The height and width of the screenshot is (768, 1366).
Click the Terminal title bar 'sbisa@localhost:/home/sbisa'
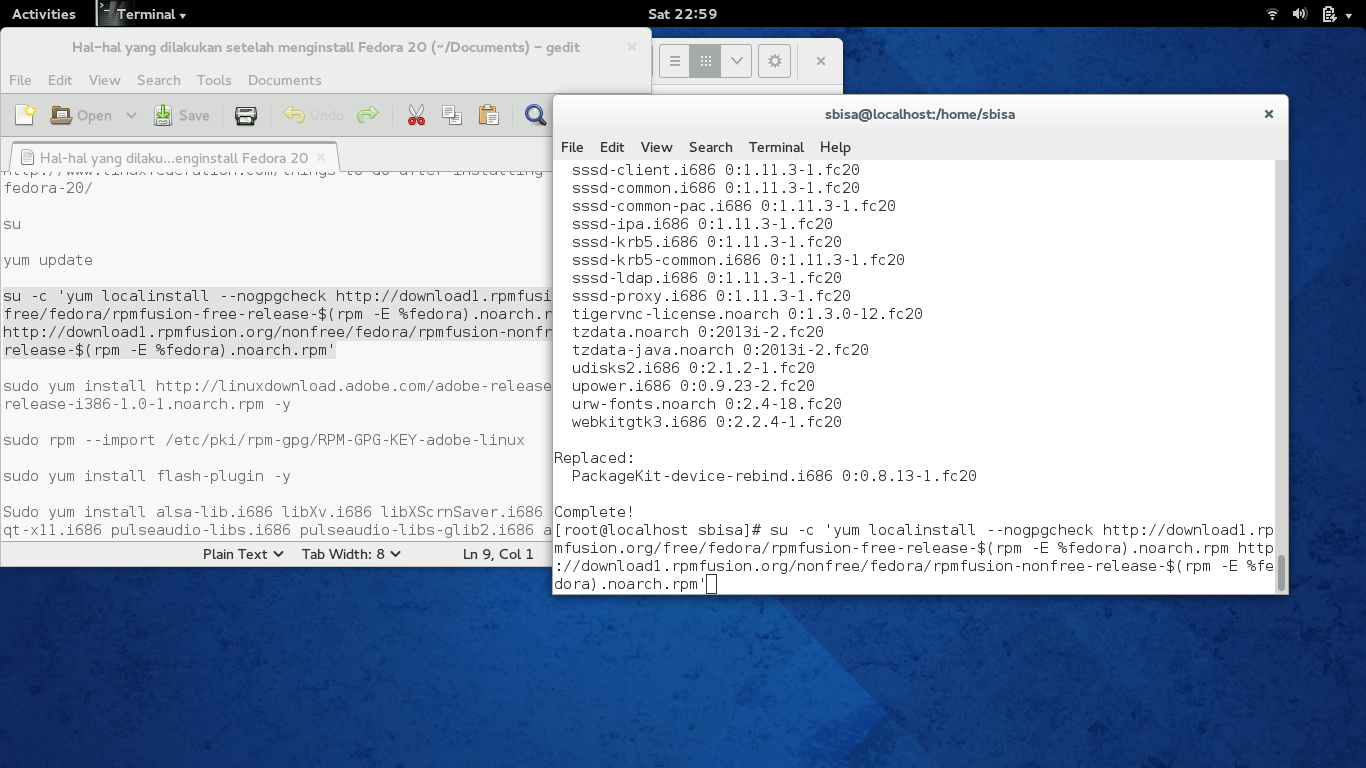tap(920, 114)
